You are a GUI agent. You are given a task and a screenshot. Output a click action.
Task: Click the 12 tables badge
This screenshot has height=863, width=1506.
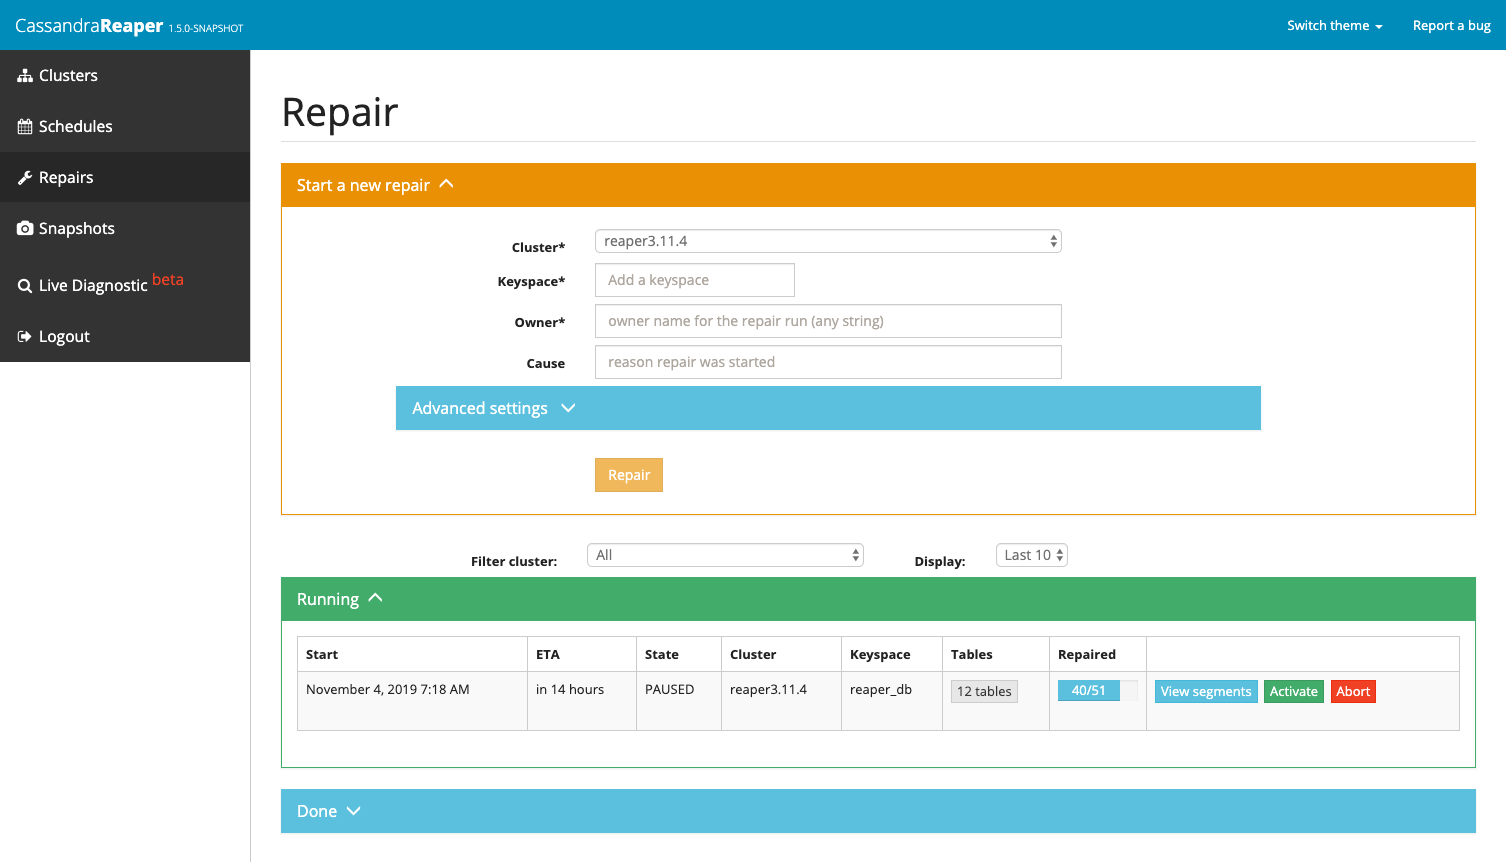[984, 691]
